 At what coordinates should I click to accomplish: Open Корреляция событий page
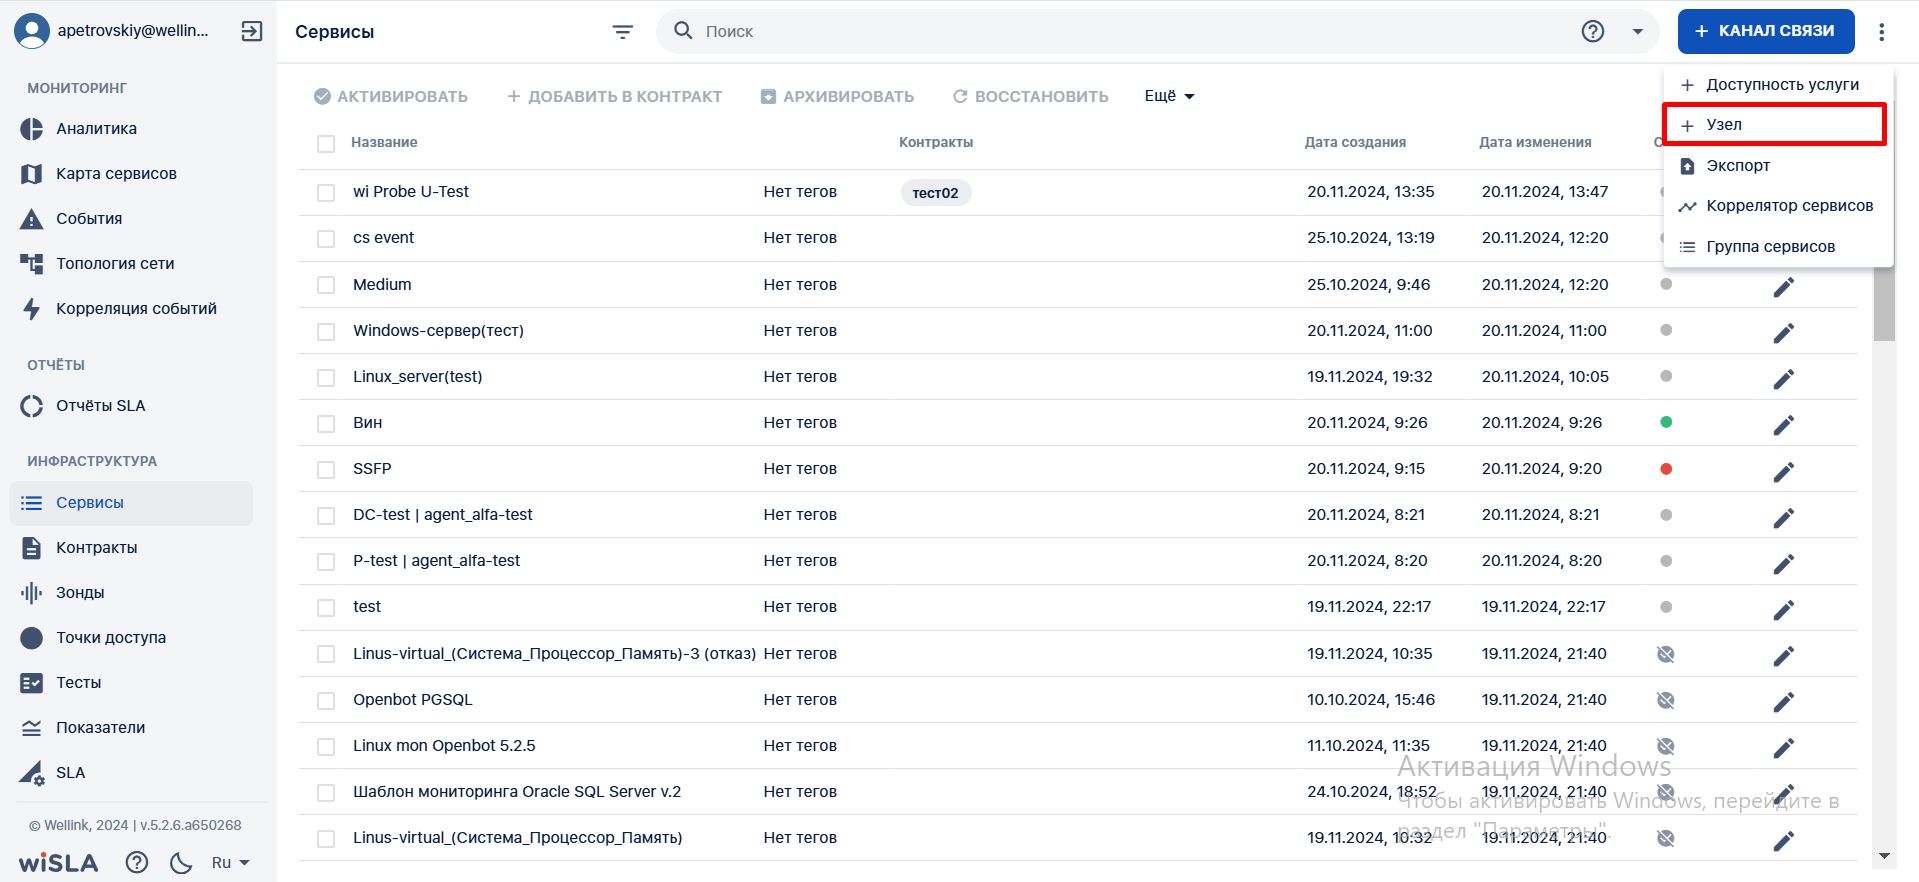136,309
